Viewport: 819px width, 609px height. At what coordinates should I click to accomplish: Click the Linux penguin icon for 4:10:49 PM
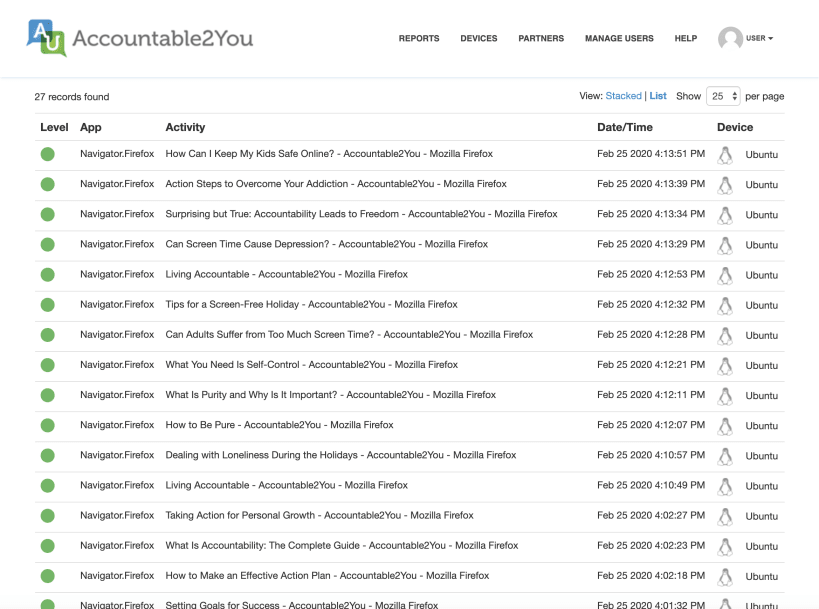[x=724, y=487]
